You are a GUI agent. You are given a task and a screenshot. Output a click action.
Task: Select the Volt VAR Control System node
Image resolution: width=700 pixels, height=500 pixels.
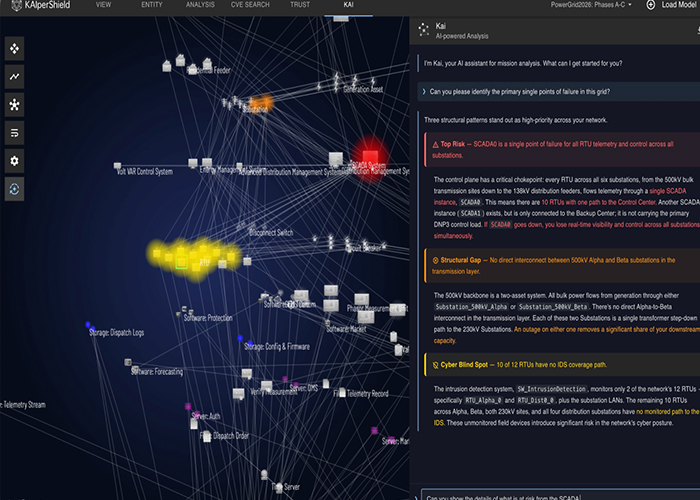click(117, 166)
